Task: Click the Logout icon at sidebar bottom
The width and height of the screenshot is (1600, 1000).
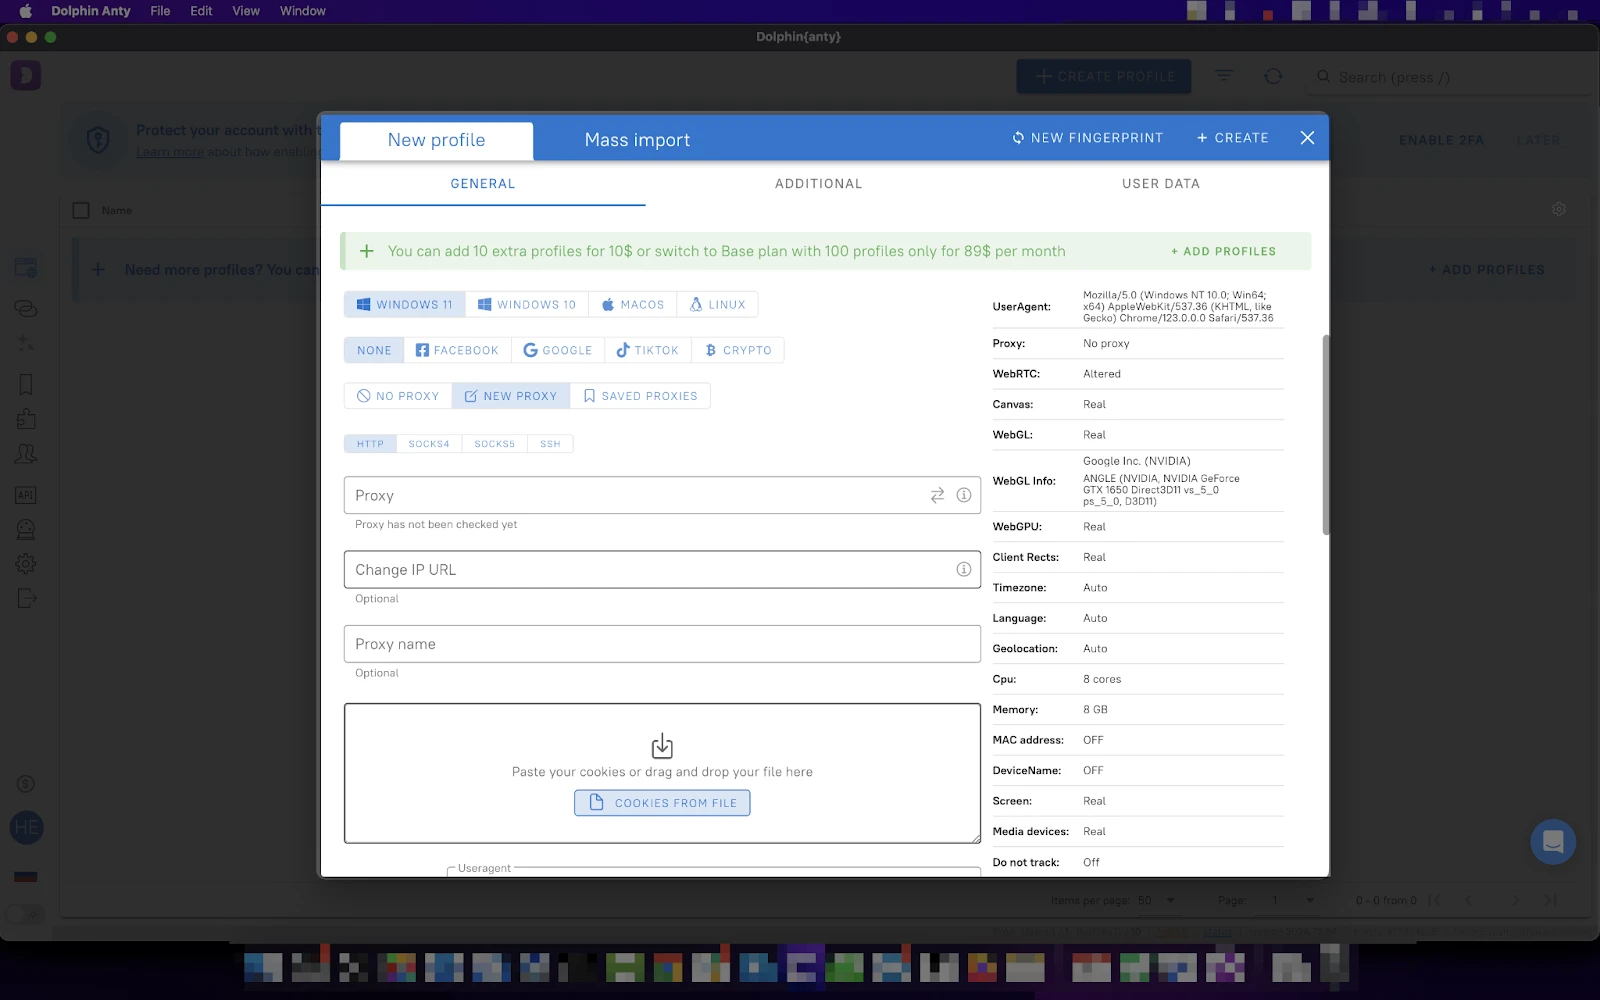Action: 26,598
